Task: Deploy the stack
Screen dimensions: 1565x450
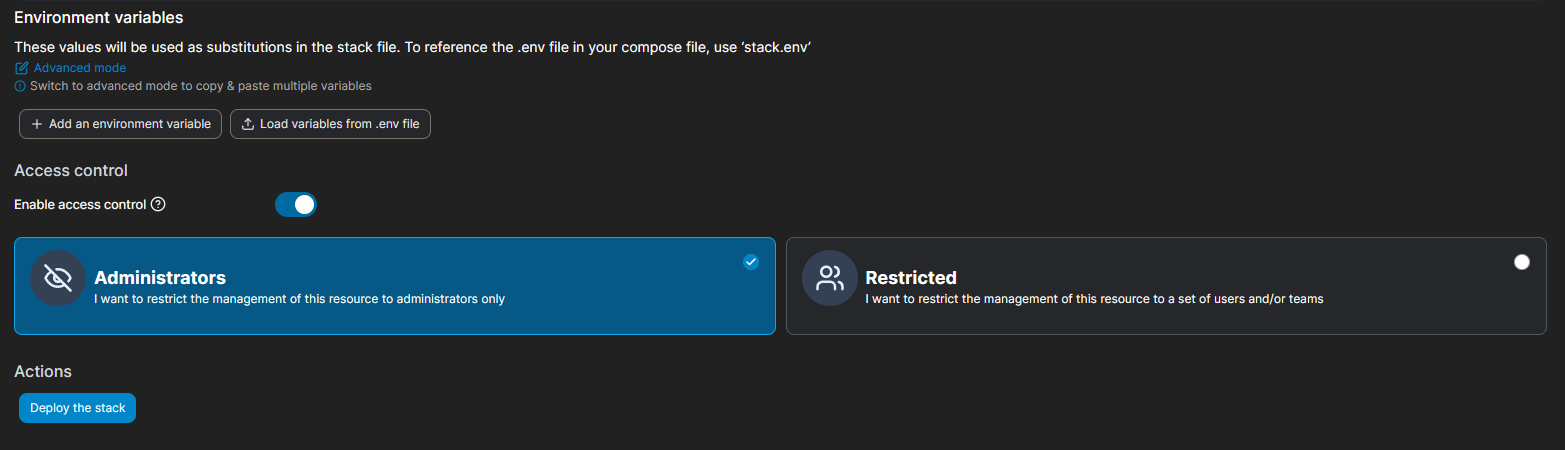Action: [x=77, y=408]
